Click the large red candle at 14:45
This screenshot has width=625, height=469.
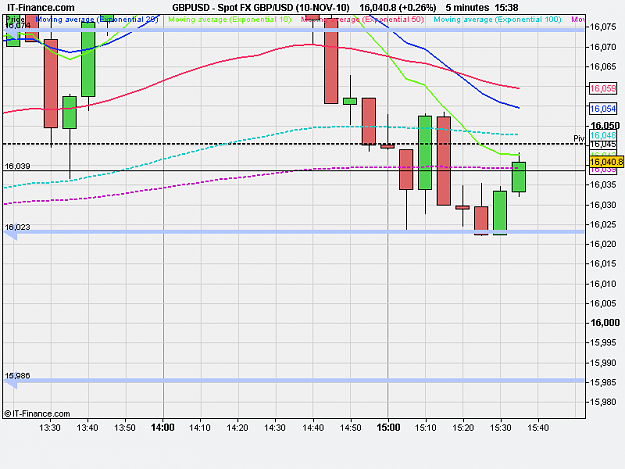pos(331,61)
